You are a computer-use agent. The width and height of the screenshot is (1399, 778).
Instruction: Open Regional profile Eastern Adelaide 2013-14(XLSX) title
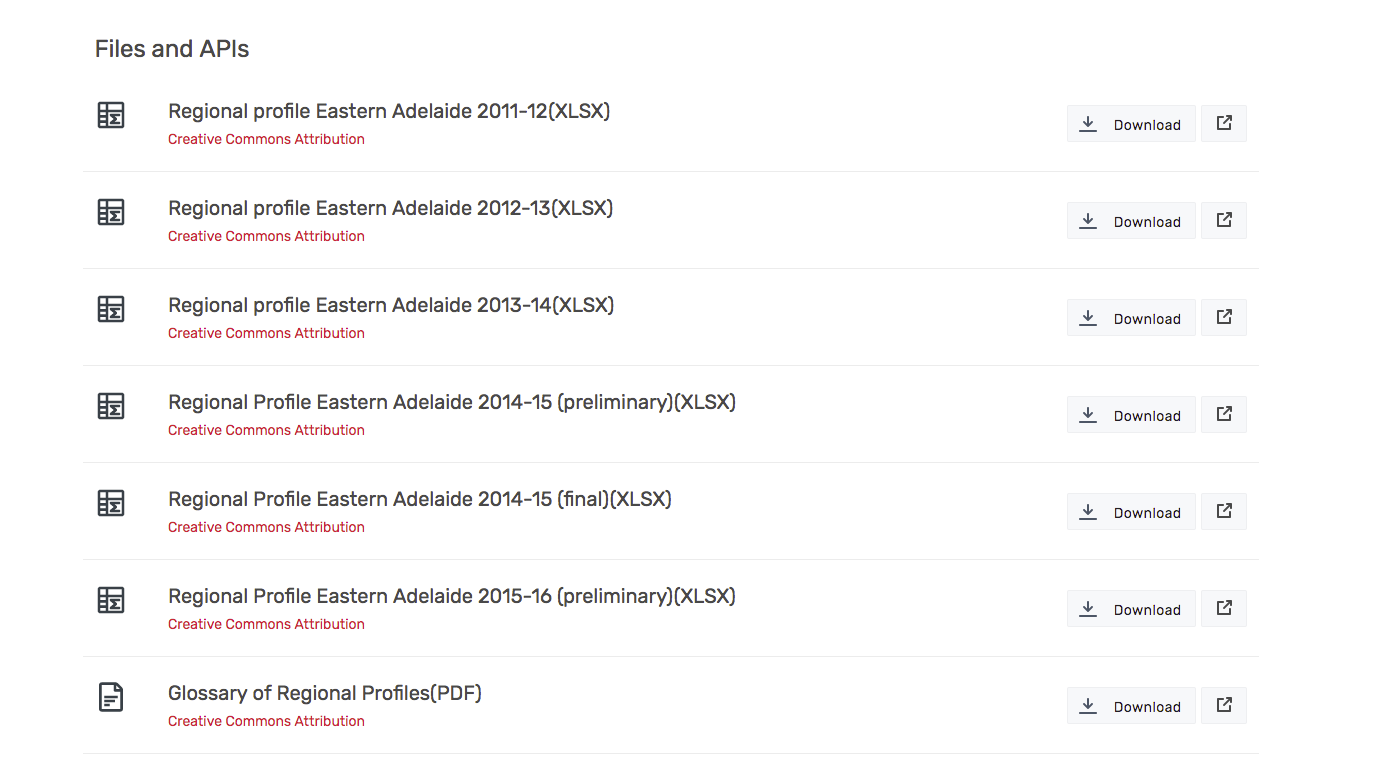[x=391, y=305]
